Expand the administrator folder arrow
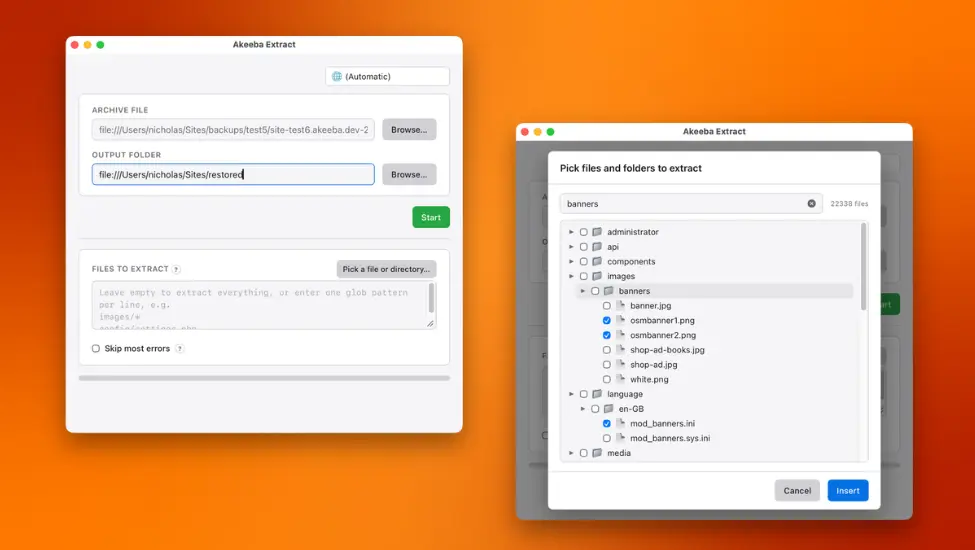 (571, 232)
